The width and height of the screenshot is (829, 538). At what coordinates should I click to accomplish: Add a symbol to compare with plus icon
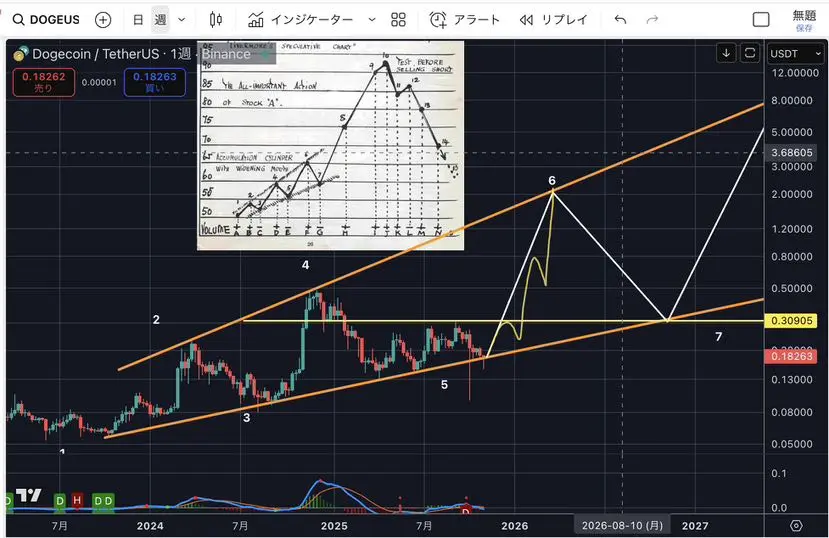coord(103,20)
